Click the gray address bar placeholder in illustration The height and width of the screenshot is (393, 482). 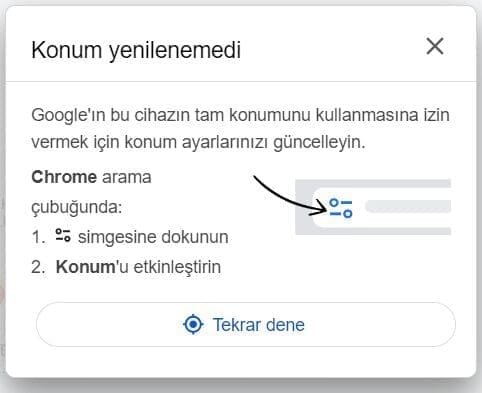coord(408,206)
